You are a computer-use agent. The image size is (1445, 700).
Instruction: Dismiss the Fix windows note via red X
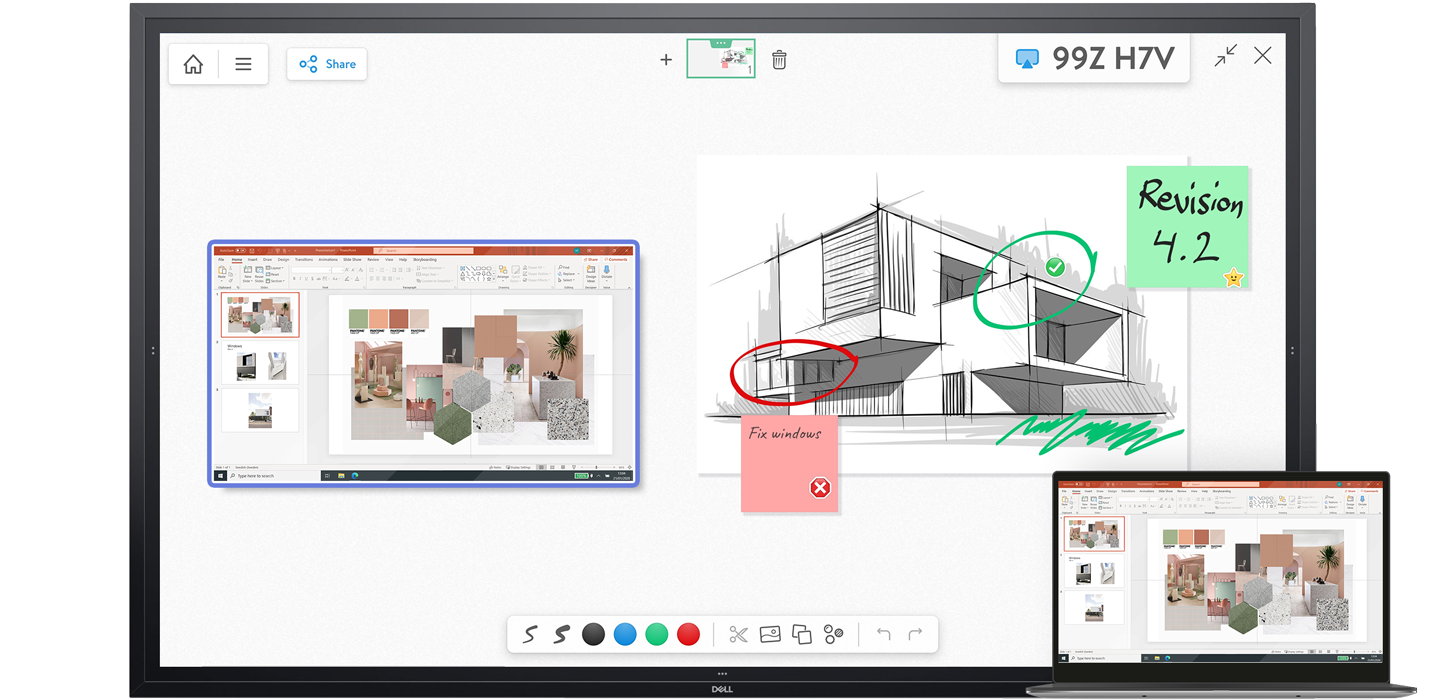(819, 488)
